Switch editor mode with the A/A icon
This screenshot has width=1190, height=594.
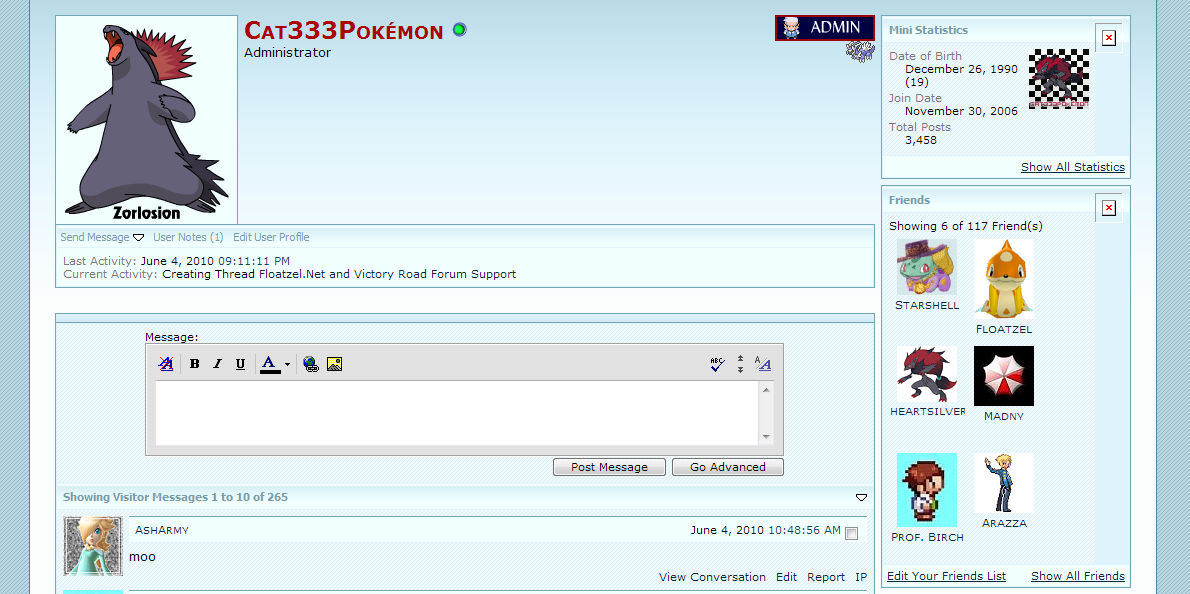click(x=762, y=364)
